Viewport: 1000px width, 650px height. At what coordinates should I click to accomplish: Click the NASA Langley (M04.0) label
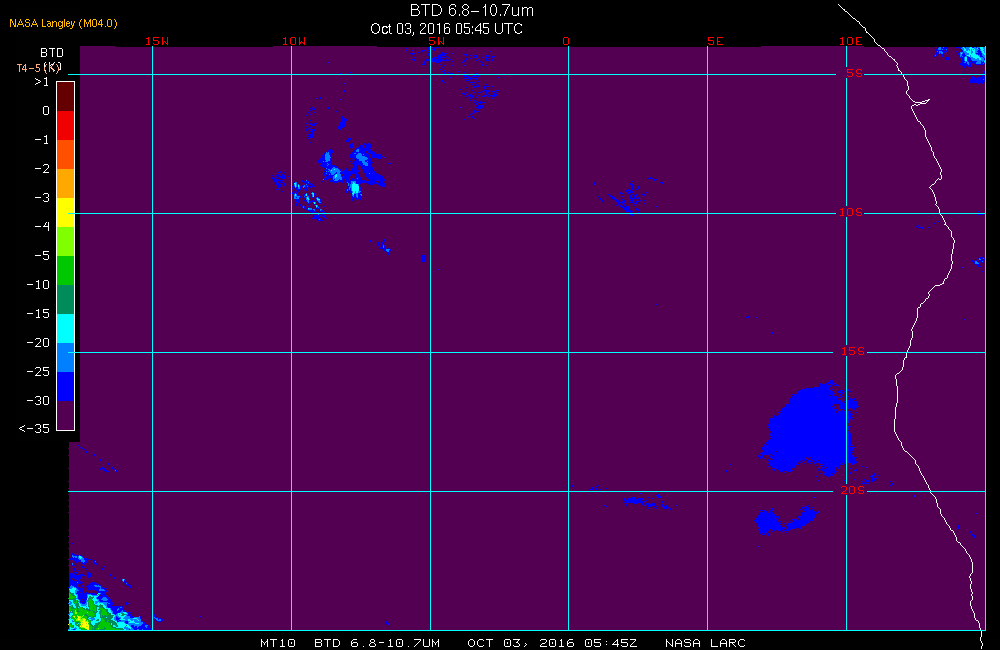63,23
